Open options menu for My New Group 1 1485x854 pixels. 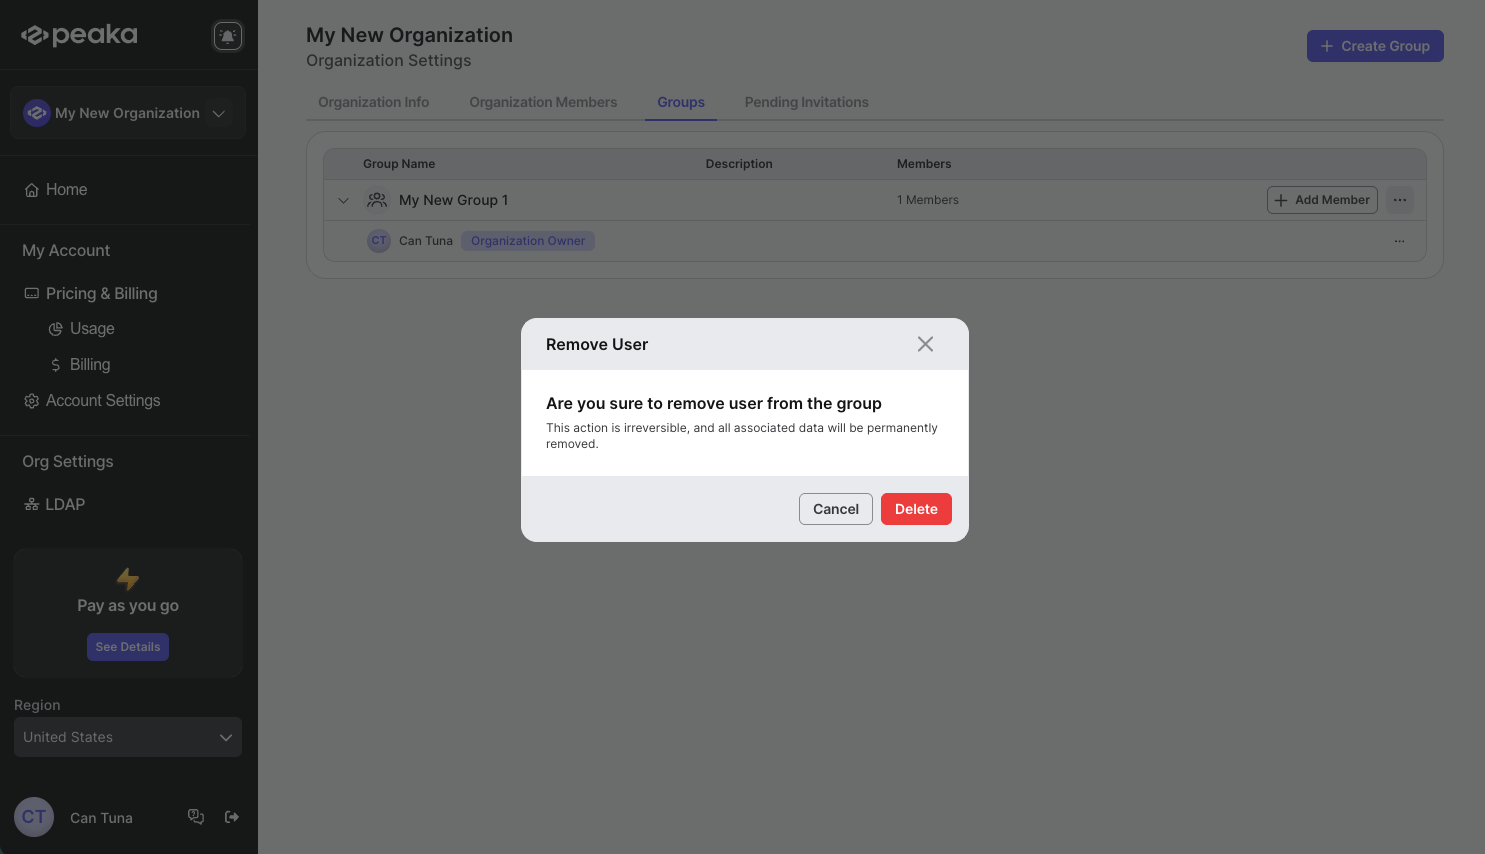tap(1399, 199)
